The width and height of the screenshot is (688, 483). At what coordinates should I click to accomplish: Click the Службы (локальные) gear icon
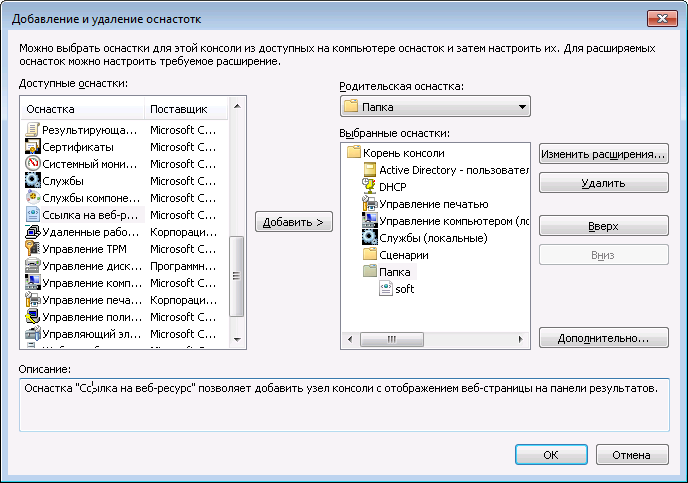pyautogui.click(x=369, y=238)
